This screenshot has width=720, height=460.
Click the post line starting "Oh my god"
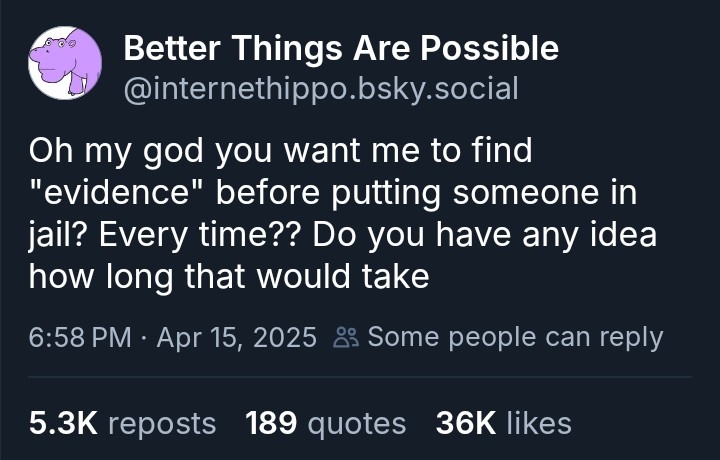[x=280, y=153]
